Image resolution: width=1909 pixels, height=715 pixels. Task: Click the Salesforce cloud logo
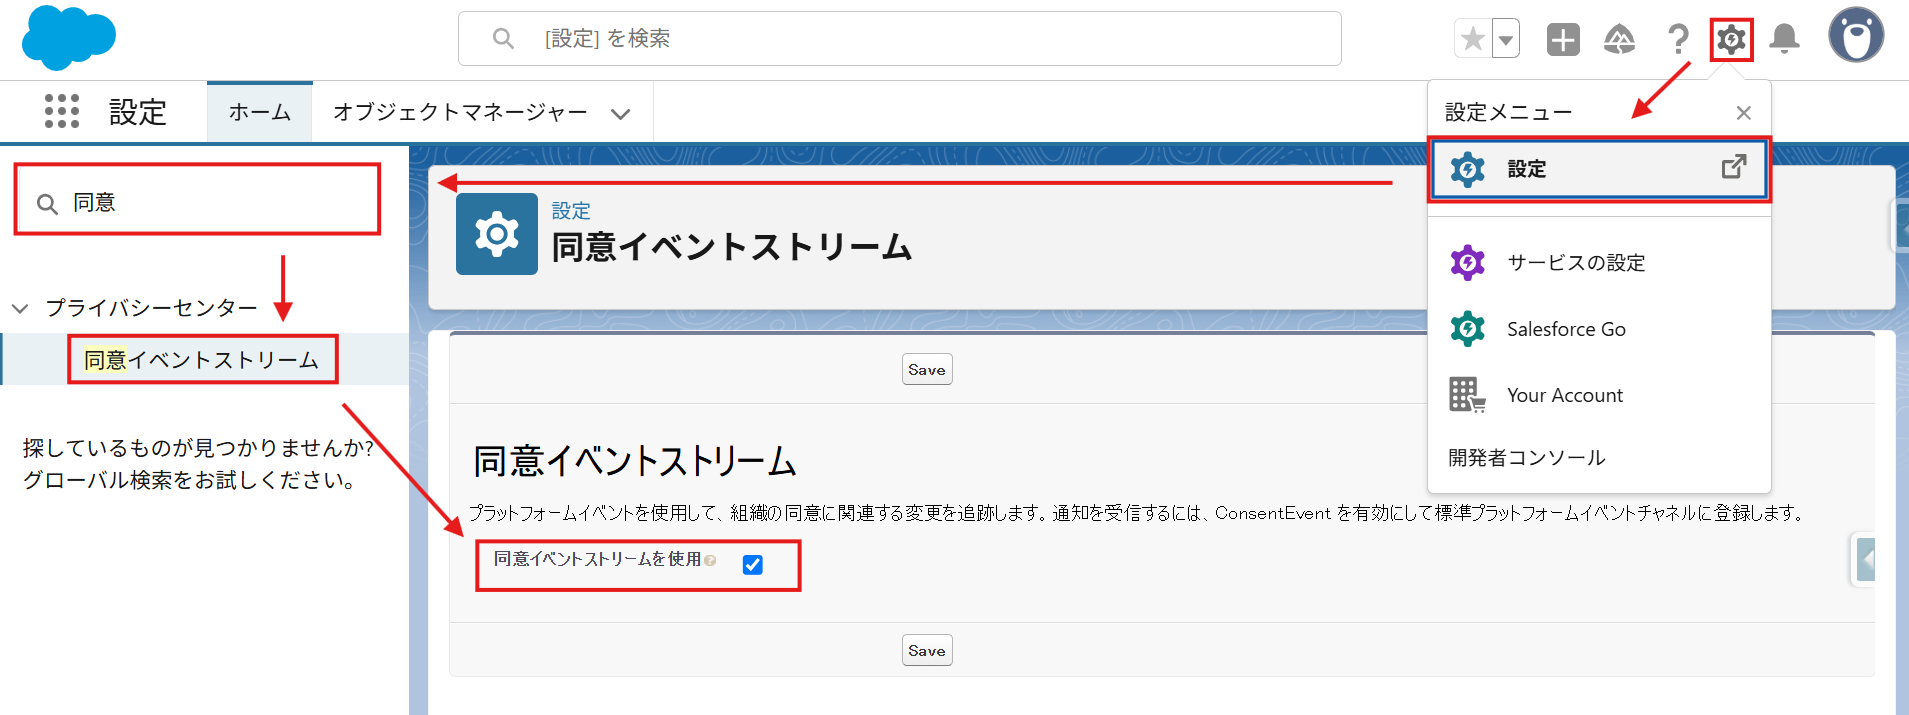click(68, 38)
